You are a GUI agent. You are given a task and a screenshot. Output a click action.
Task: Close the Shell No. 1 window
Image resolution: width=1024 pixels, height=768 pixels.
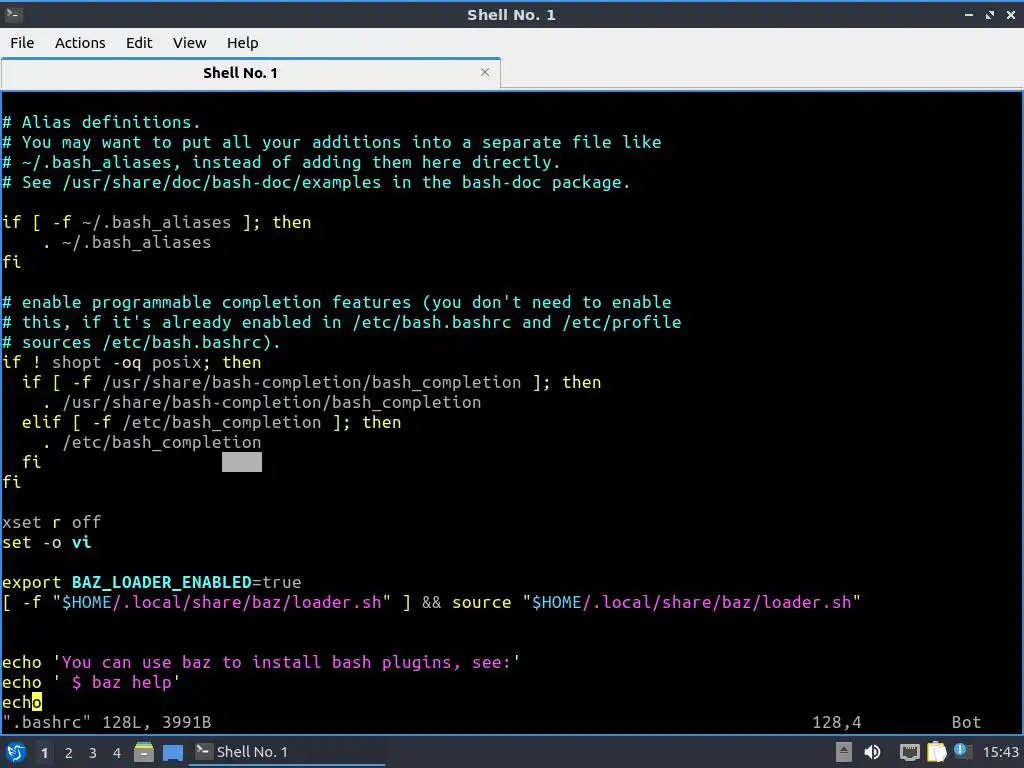[x=1010, y=14]
